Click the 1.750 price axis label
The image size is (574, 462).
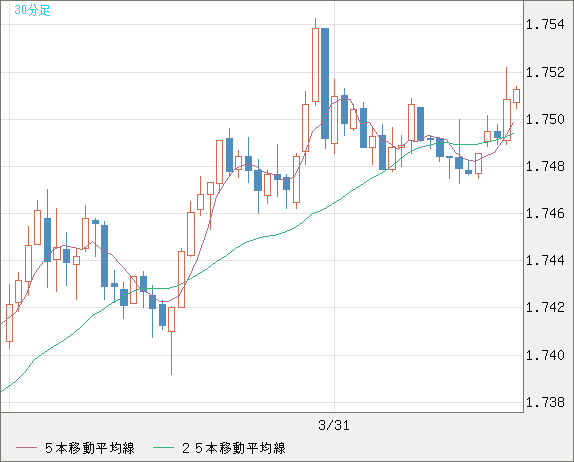pyautogui.click(x=545, y=119)
